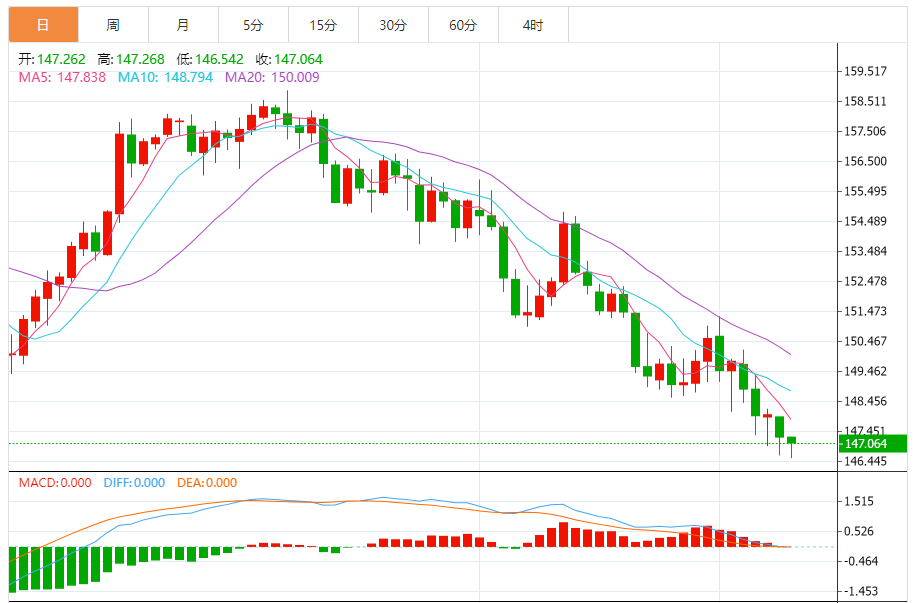Click the 151.473 price axis label
The height and width of the screenshot is (603, 913).
(866, 311)
